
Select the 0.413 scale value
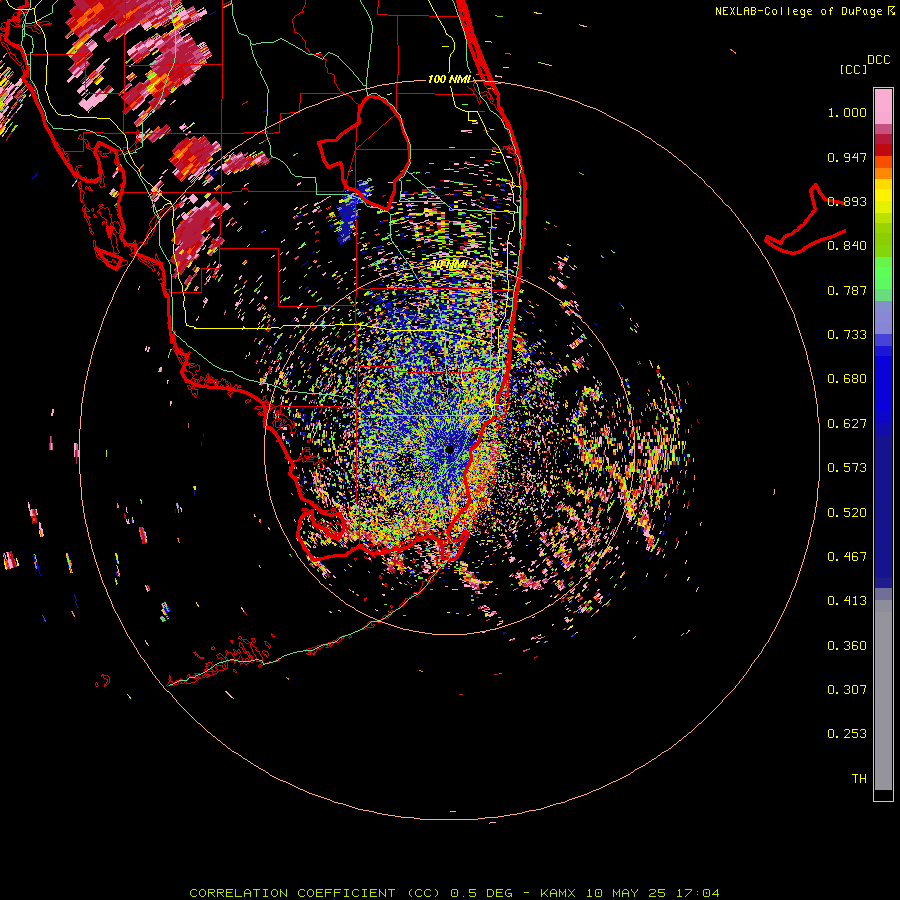847,601
